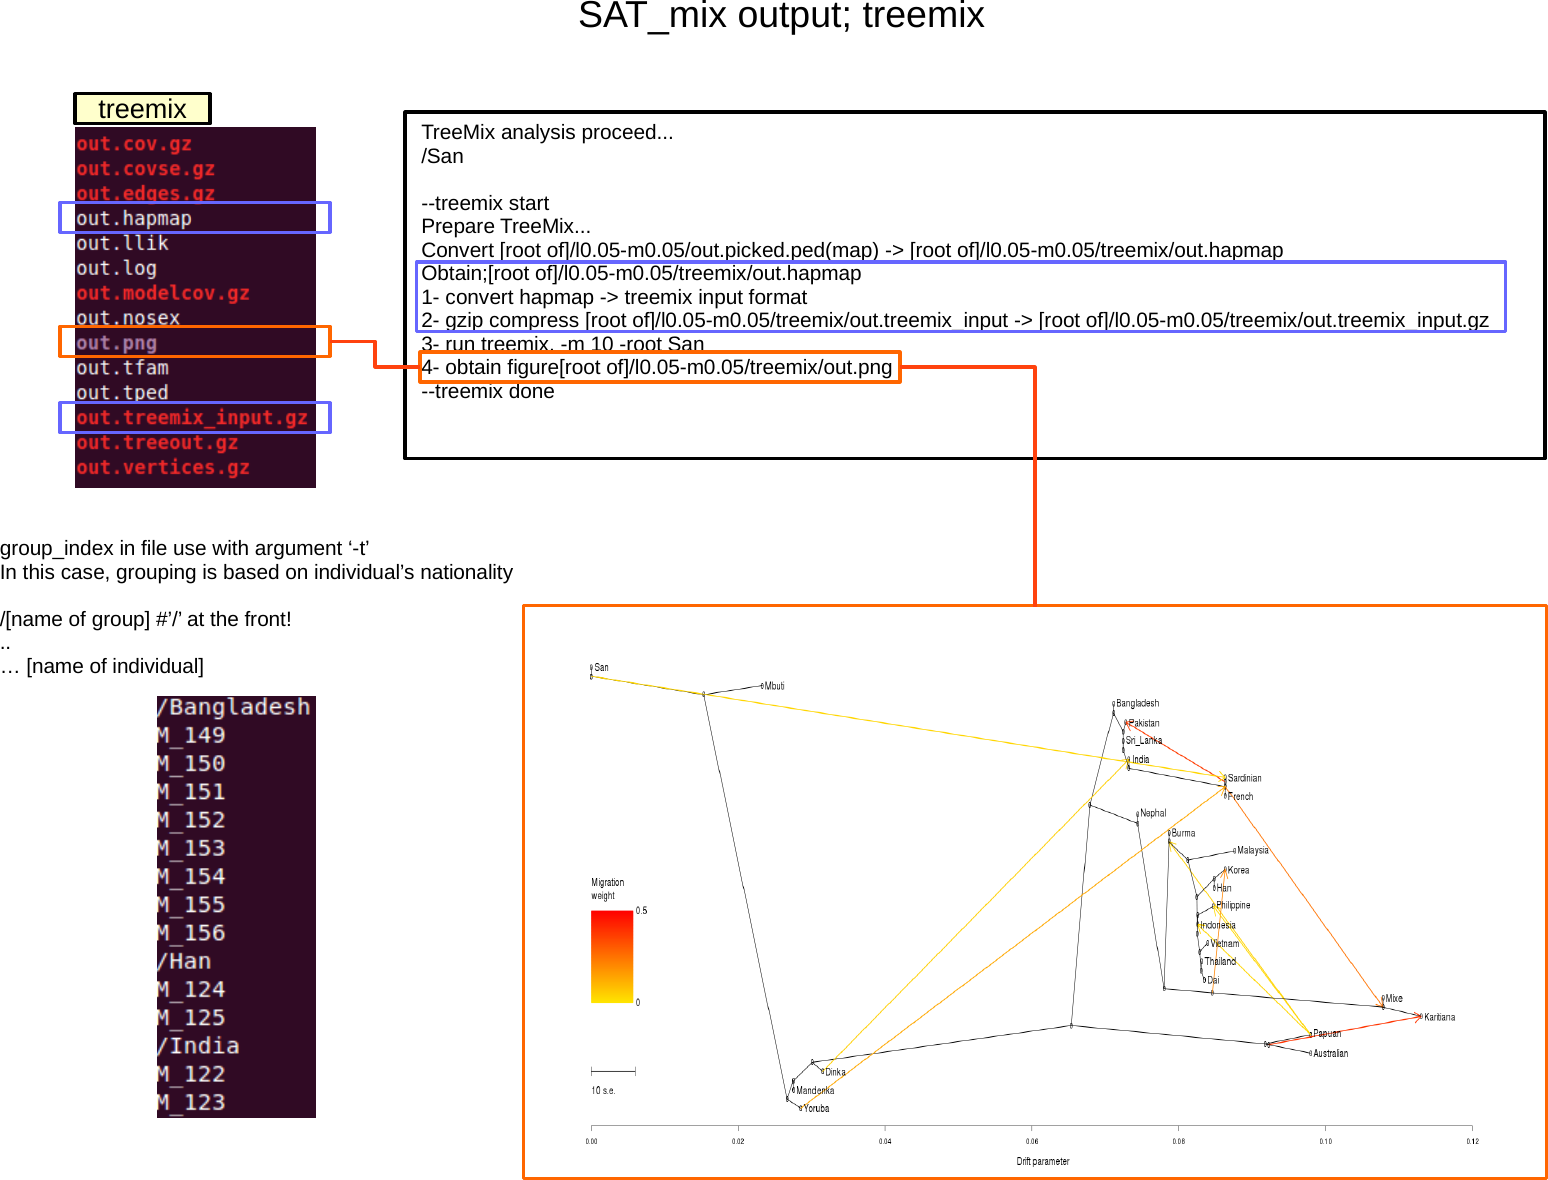
Task: Click the migration weight color gradient legend
Action: (612, 956)
